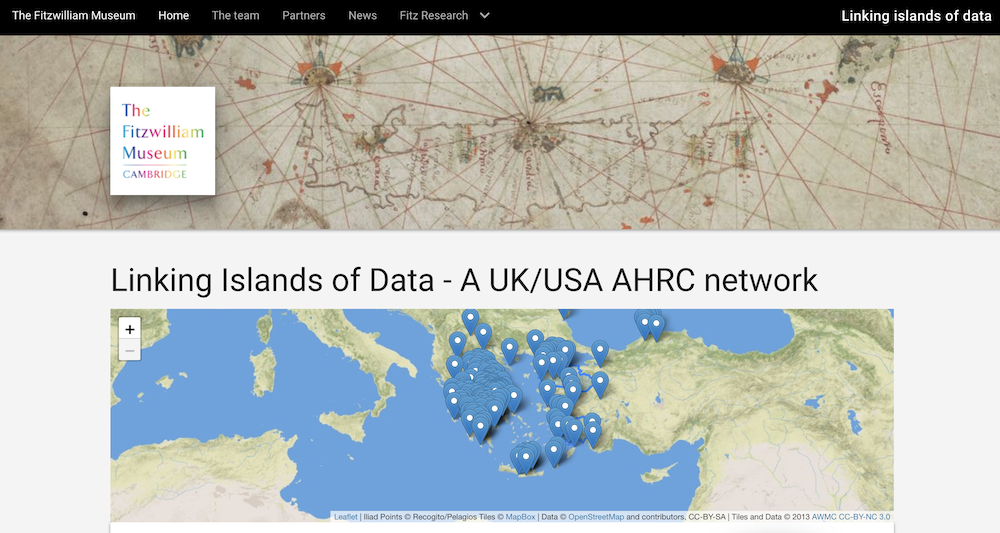Open the News page

click(x=362, y=15)
